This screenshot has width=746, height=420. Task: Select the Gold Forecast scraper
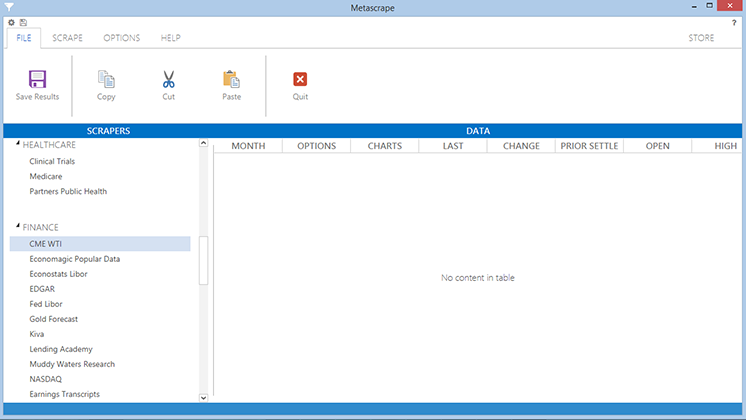point(54,319)
